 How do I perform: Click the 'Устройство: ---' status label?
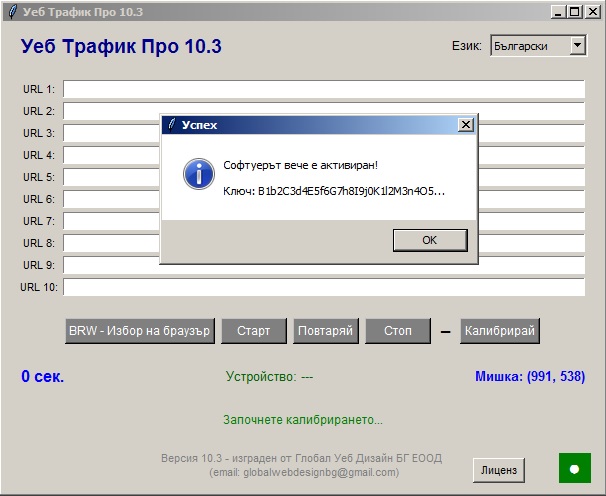pyautogui.click(x=269, y=377)
